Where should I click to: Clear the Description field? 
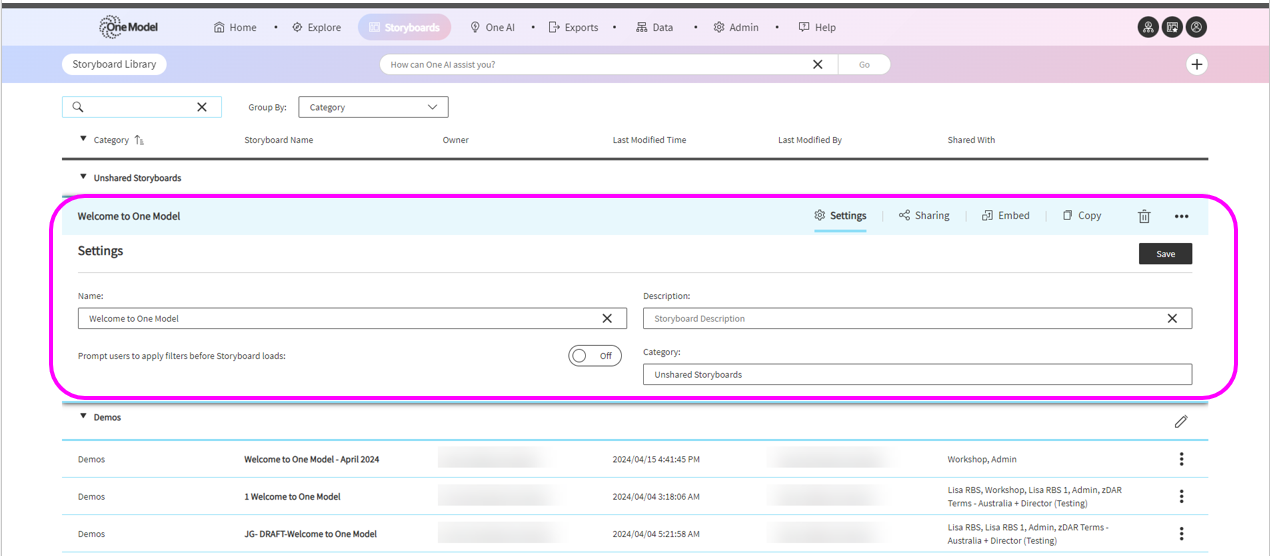(1173, 318)
